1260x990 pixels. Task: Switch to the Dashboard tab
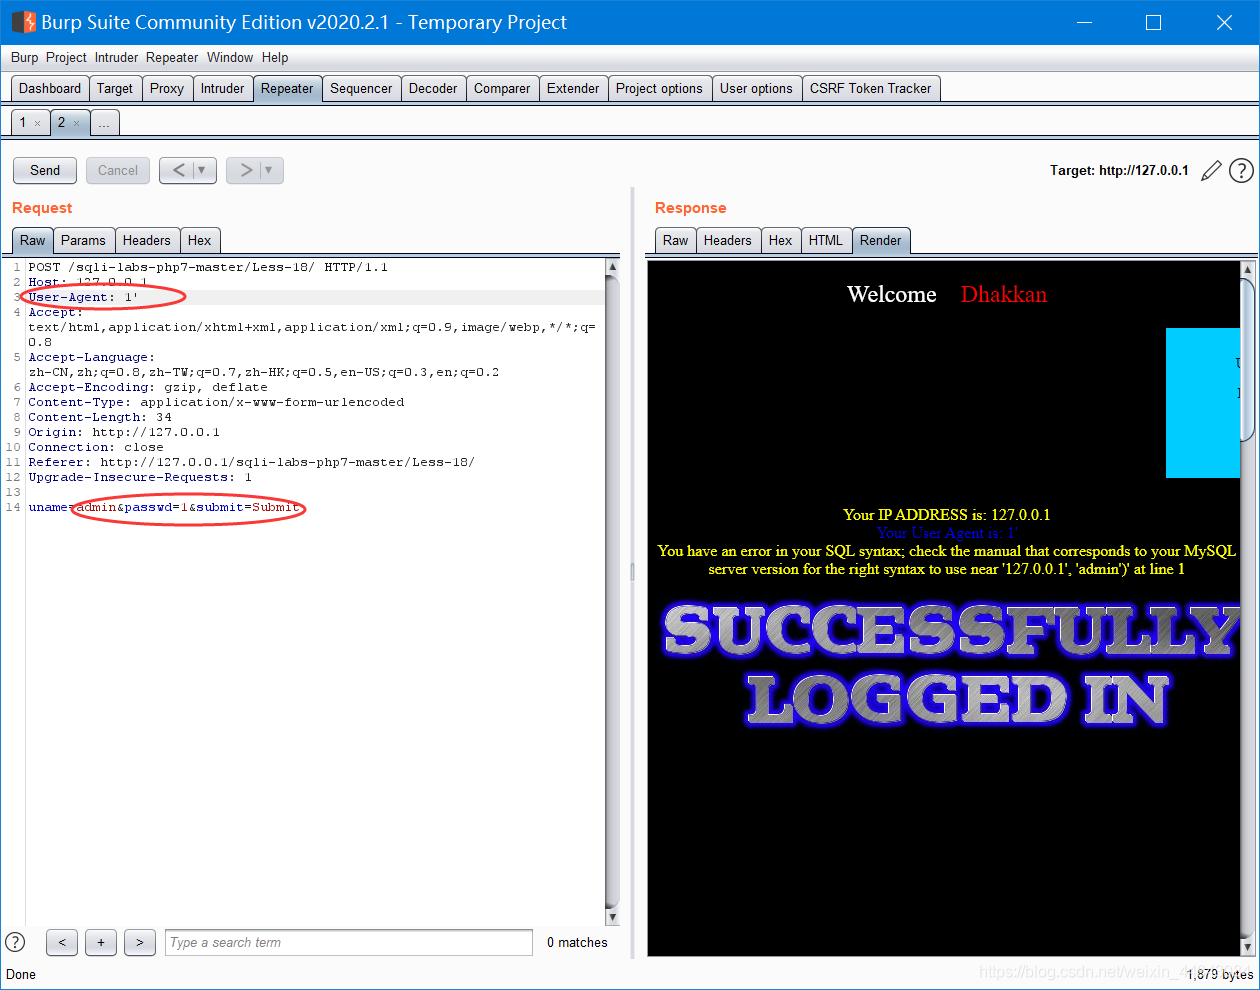[50, 88]
